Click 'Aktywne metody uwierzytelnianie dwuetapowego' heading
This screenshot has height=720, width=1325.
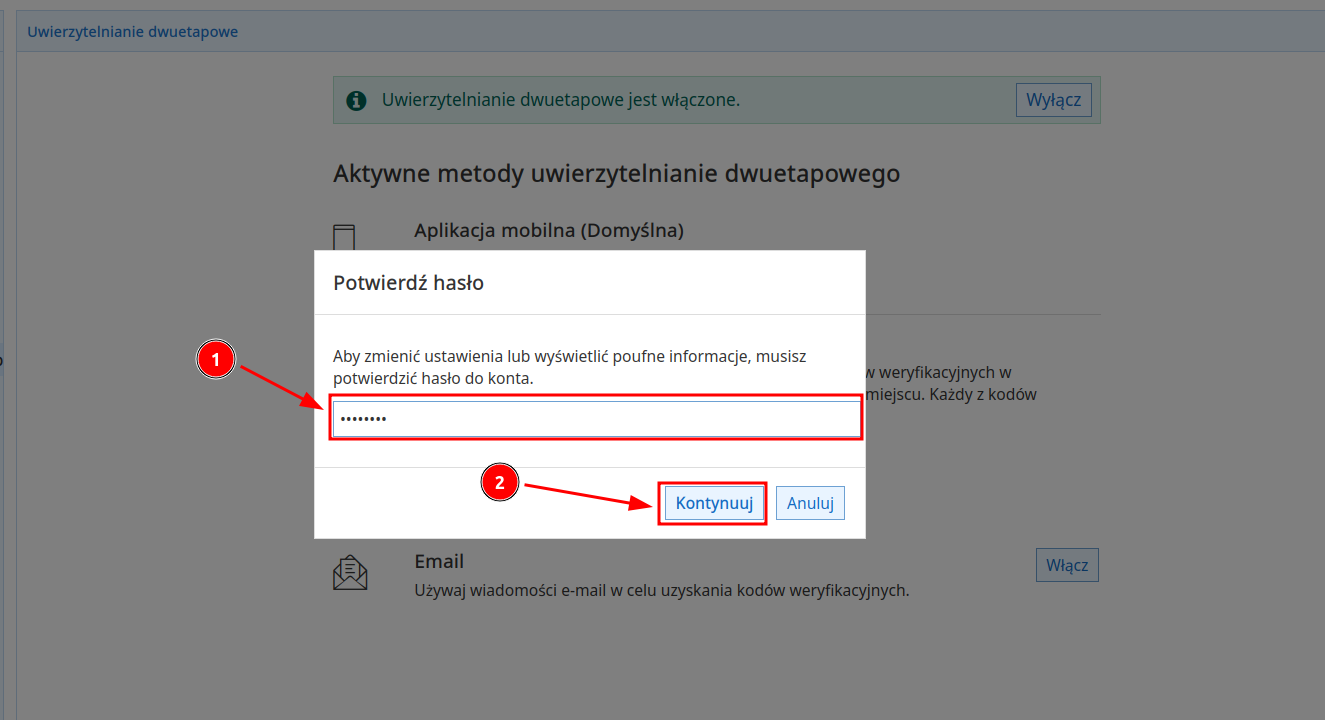616,174
